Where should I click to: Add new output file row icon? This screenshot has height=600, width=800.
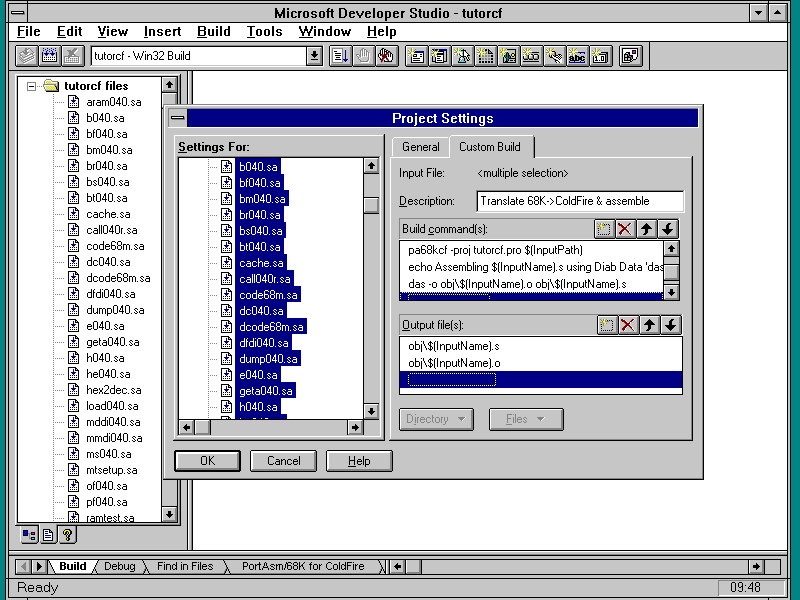point(606,325)
